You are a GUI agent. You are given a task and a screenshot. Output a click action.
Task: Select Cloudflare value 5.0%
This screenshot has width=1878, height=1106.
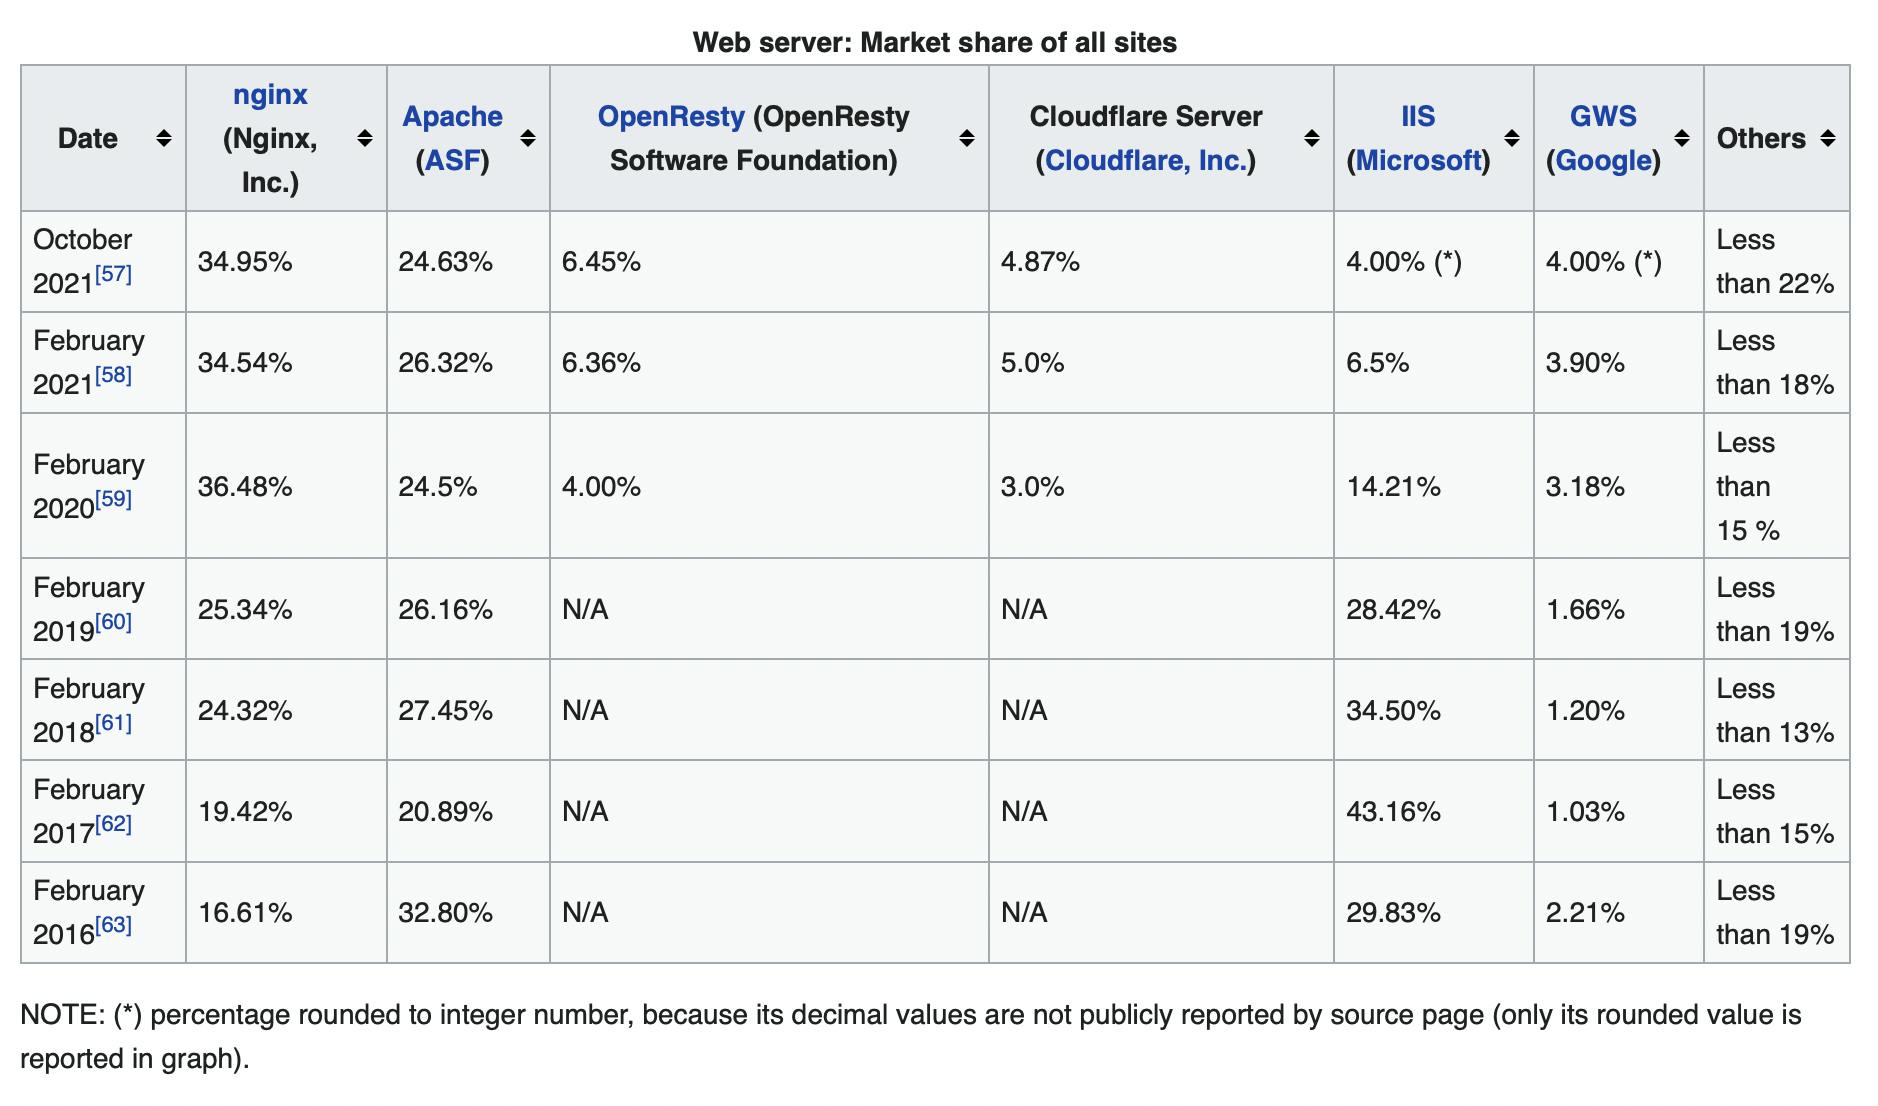(1032, 363)
